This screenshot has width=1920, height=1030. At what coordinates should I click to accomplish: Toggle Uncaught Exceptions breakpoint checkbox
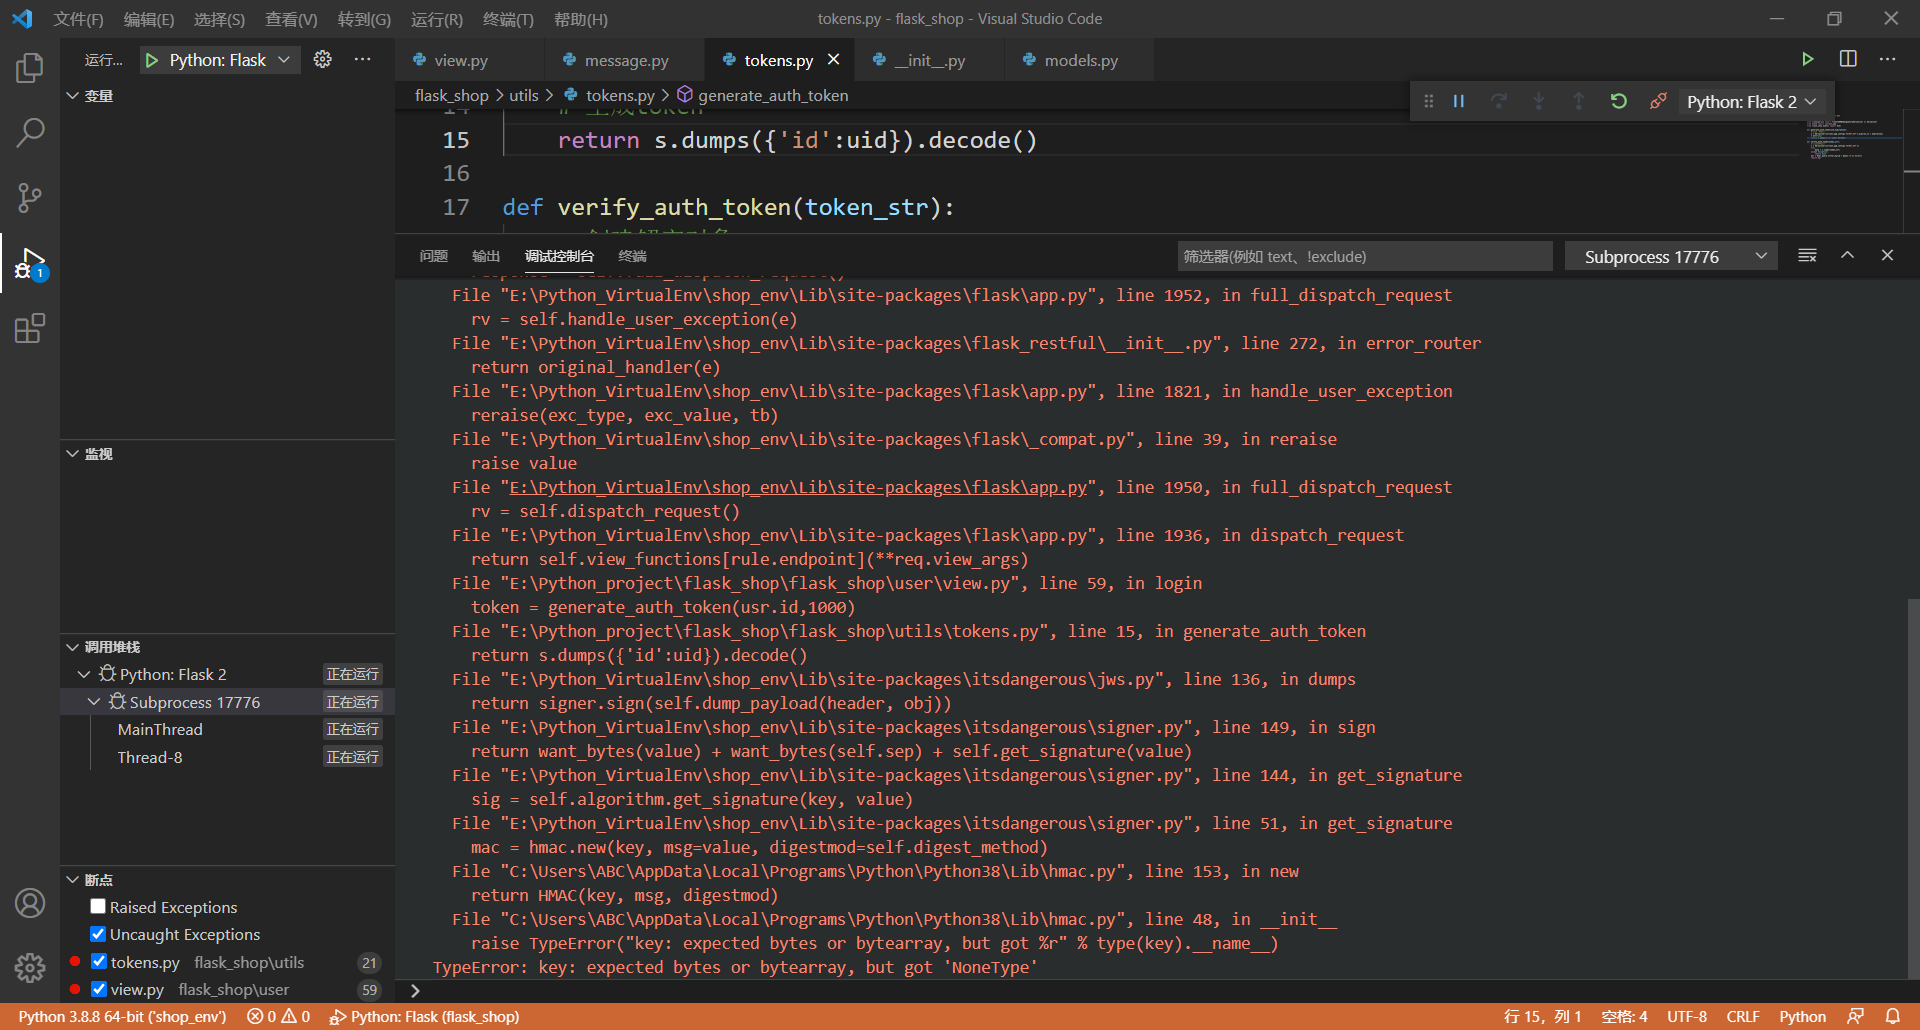point(98,934)
